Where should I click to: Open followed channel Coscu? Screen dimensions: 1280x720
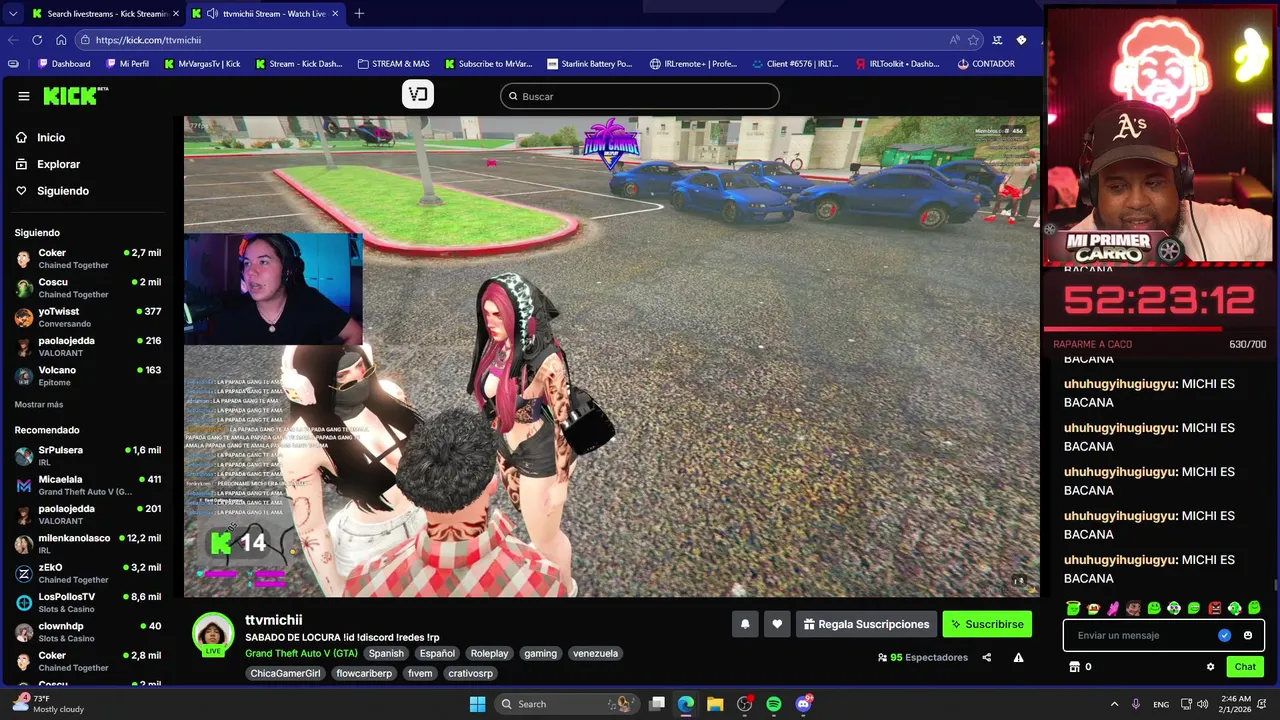(88, 288)
